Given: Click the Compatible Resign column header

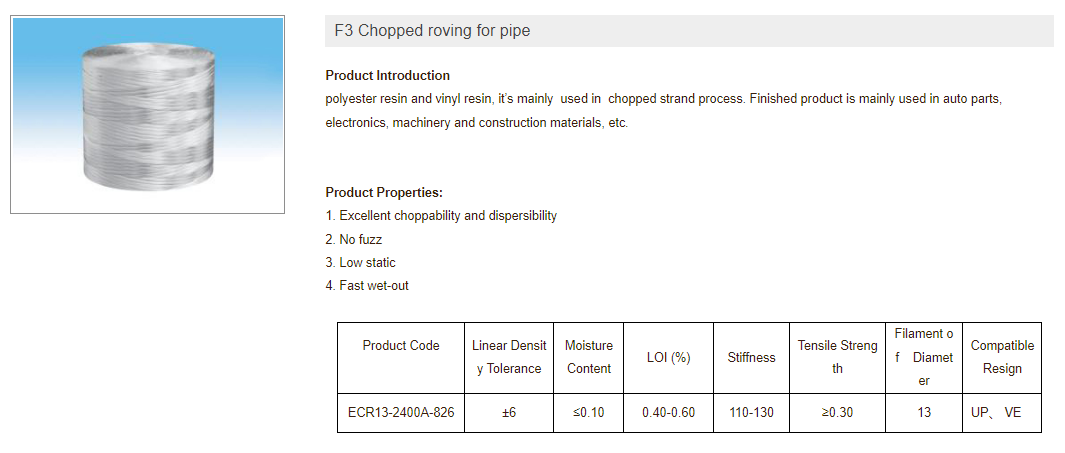Looking at the screenshot, I should [1002, 357].
